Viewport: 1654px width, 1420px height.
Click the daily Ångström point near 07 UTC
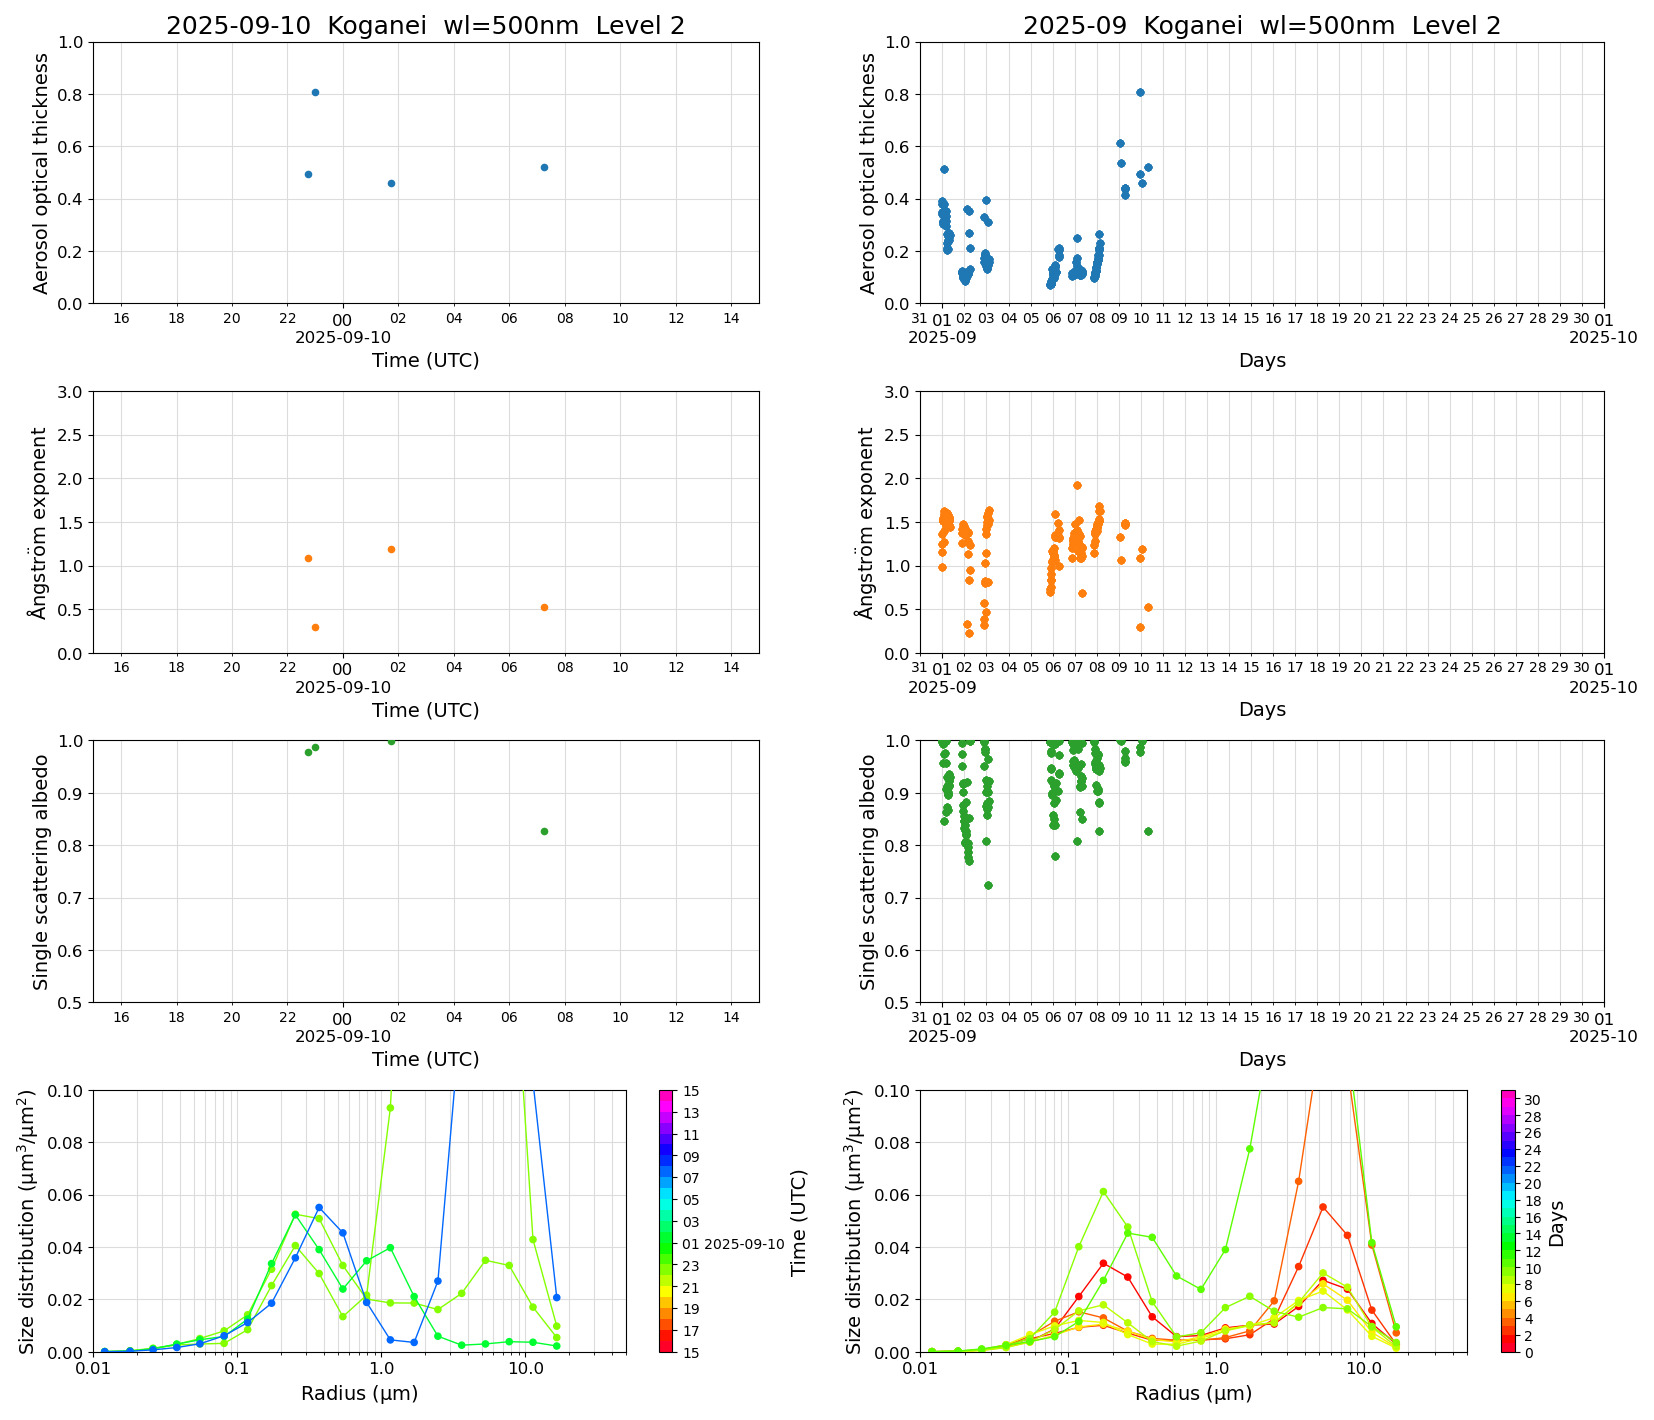point(544,607)
